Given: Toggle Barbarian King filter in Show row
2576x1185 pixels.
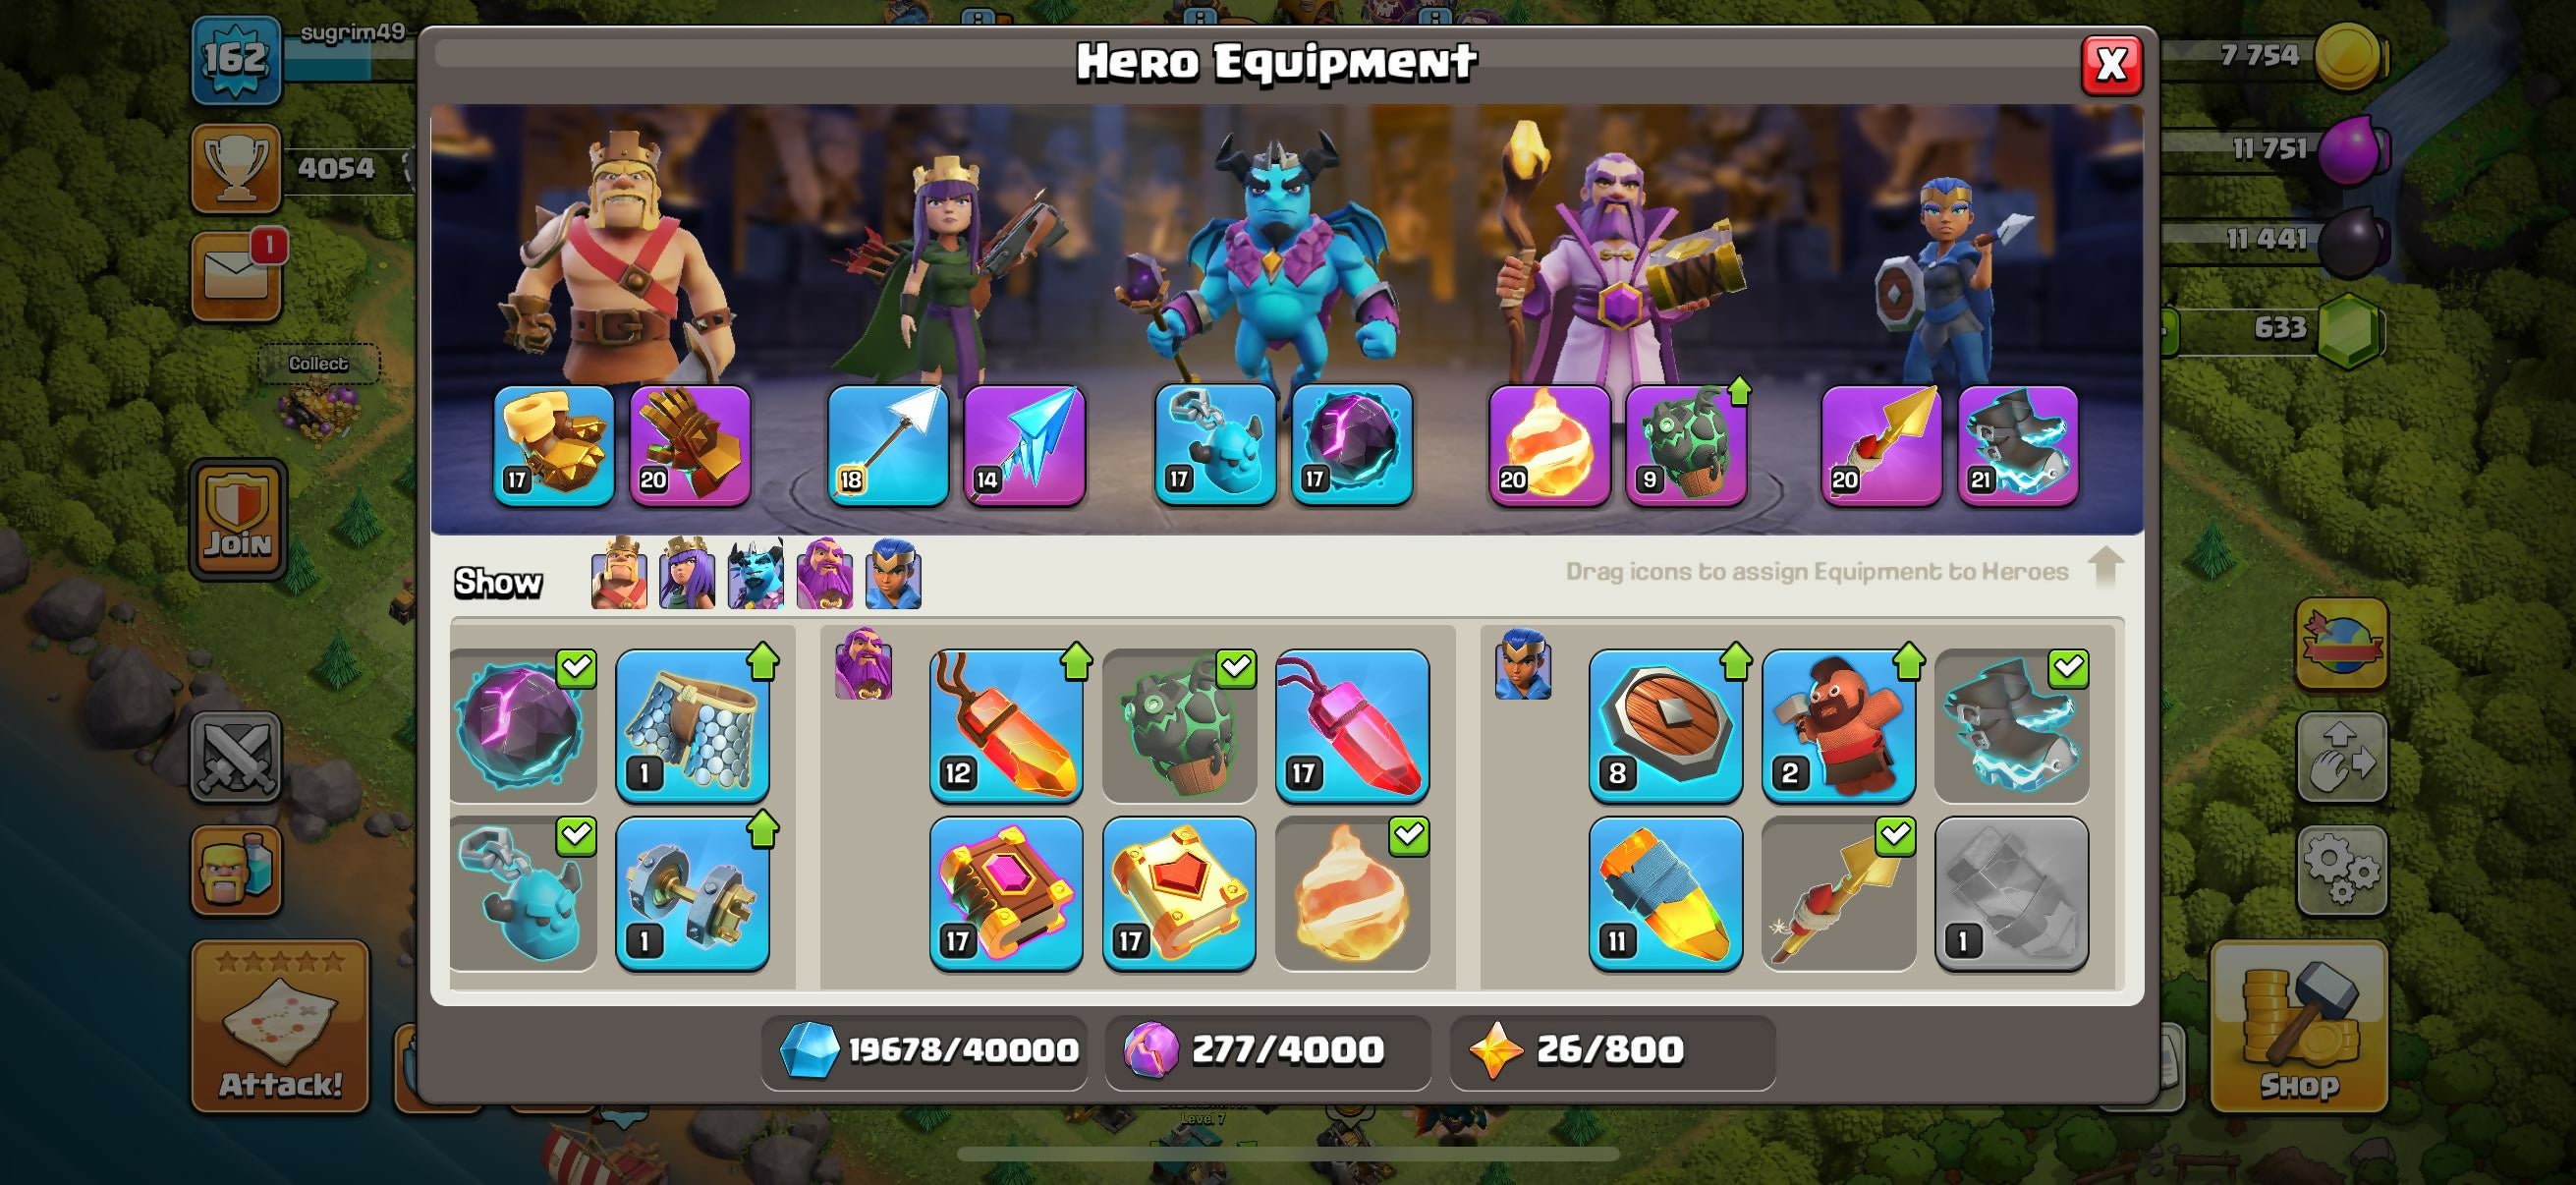Looking at the screenshot, I should [x=619, y=574].
